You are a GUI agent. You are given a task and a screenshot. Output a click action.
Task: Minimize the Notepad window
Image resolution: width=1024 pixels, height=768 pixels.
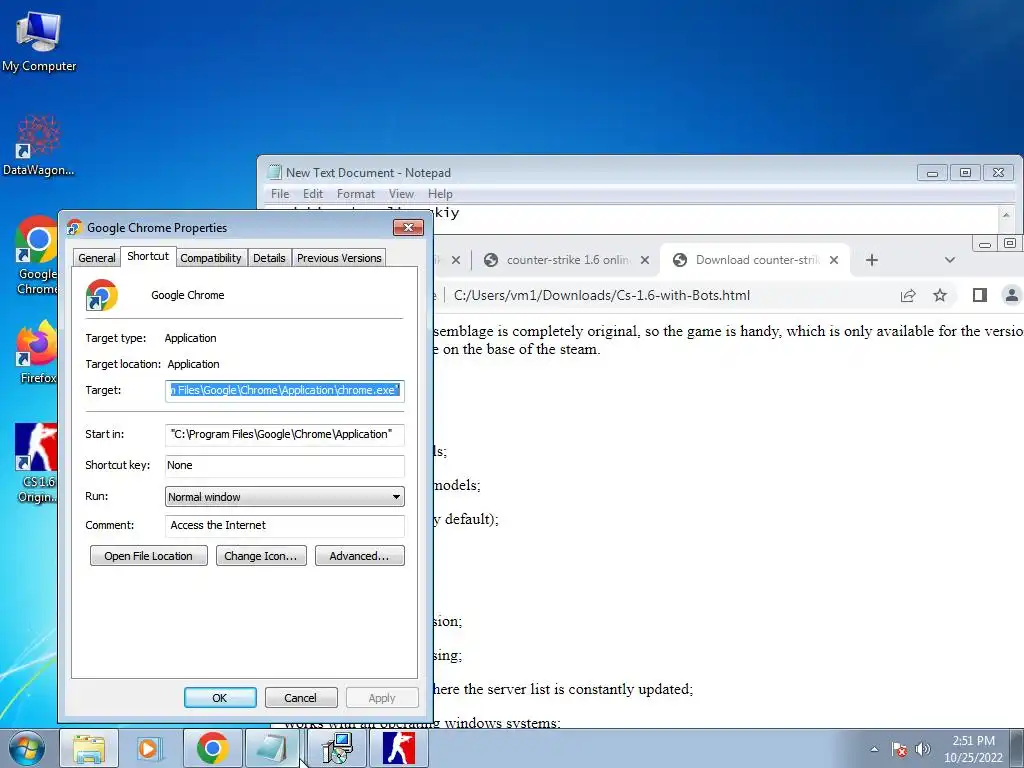click(933, 173)
